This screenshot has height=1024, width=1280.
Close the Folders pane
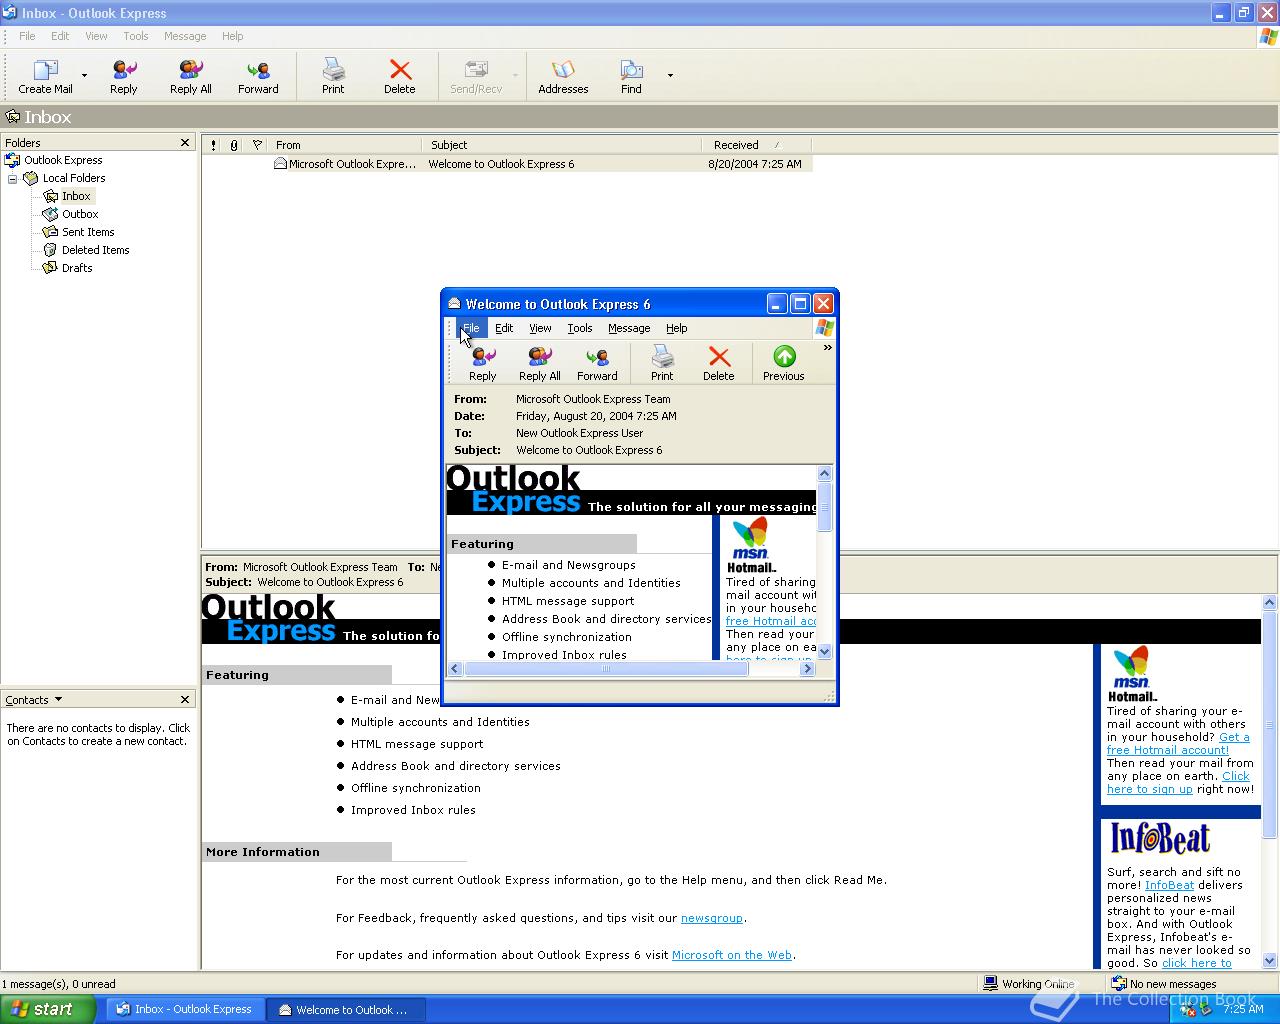tap(185, 143)
